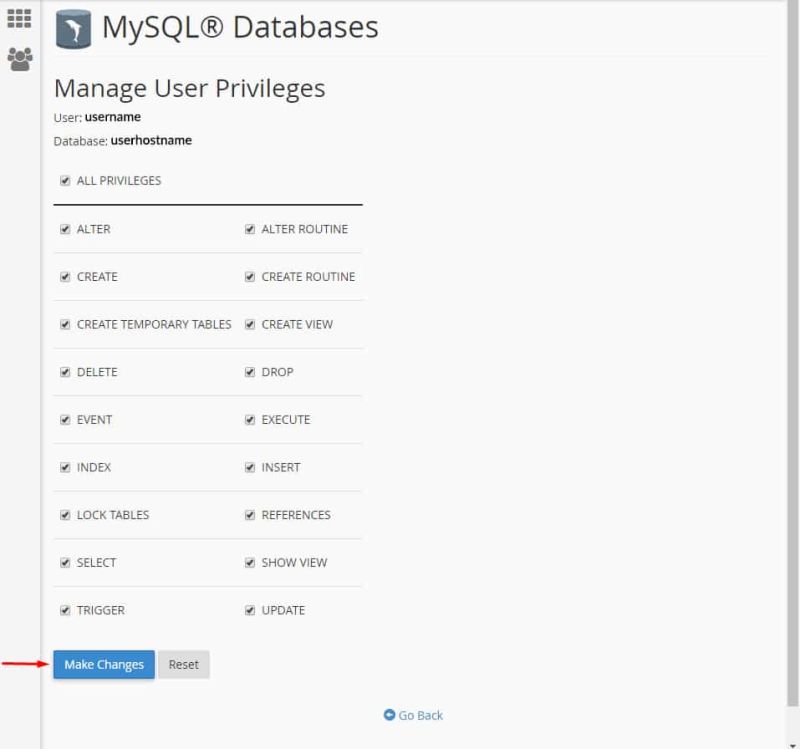800x749 pixels.
Task: Click the Make Changes button
Action: coord(103,664)
